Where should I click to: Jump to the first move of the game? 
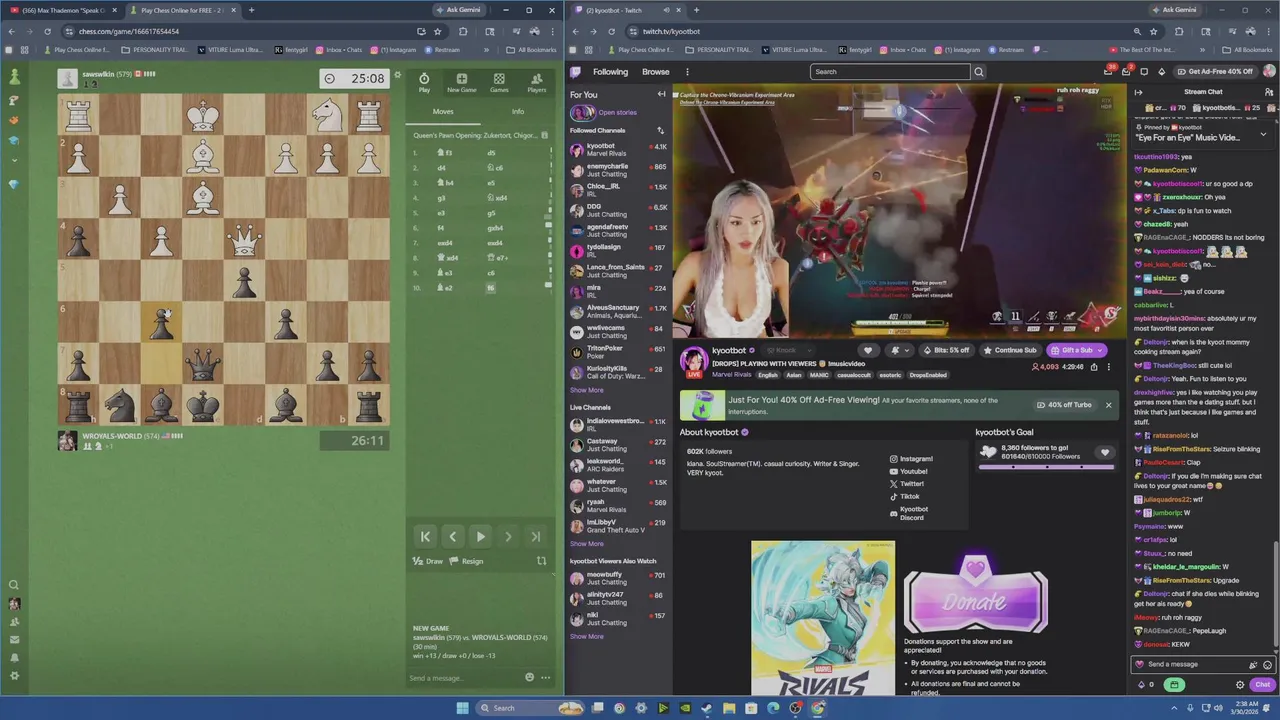click(425, 537)
